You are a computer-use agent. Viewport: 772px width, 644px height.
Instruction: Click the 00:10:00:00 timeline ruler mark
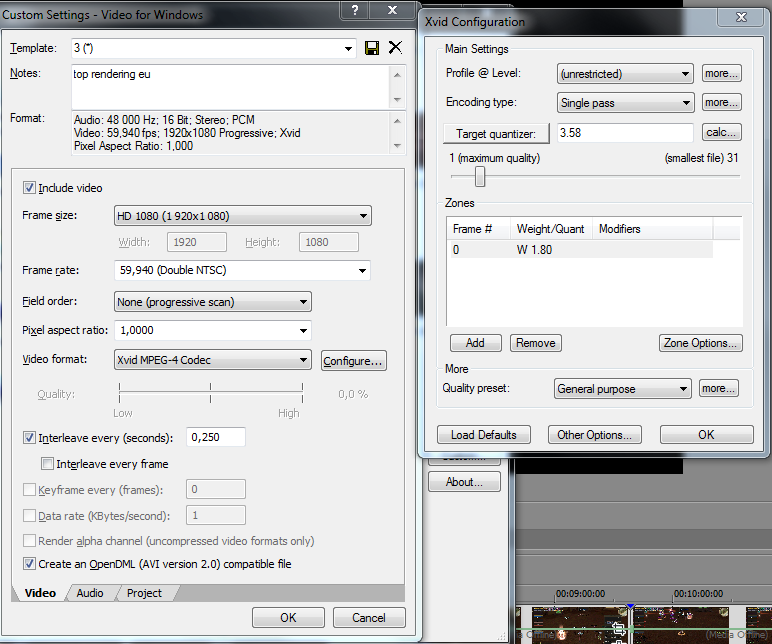click(x=698, y=594)
